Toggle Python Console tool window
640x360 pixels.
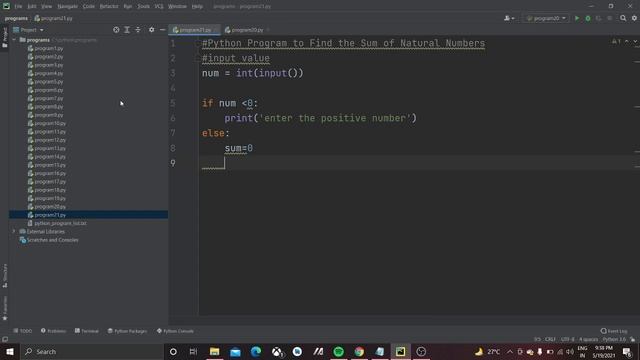[x=175, y=331]
